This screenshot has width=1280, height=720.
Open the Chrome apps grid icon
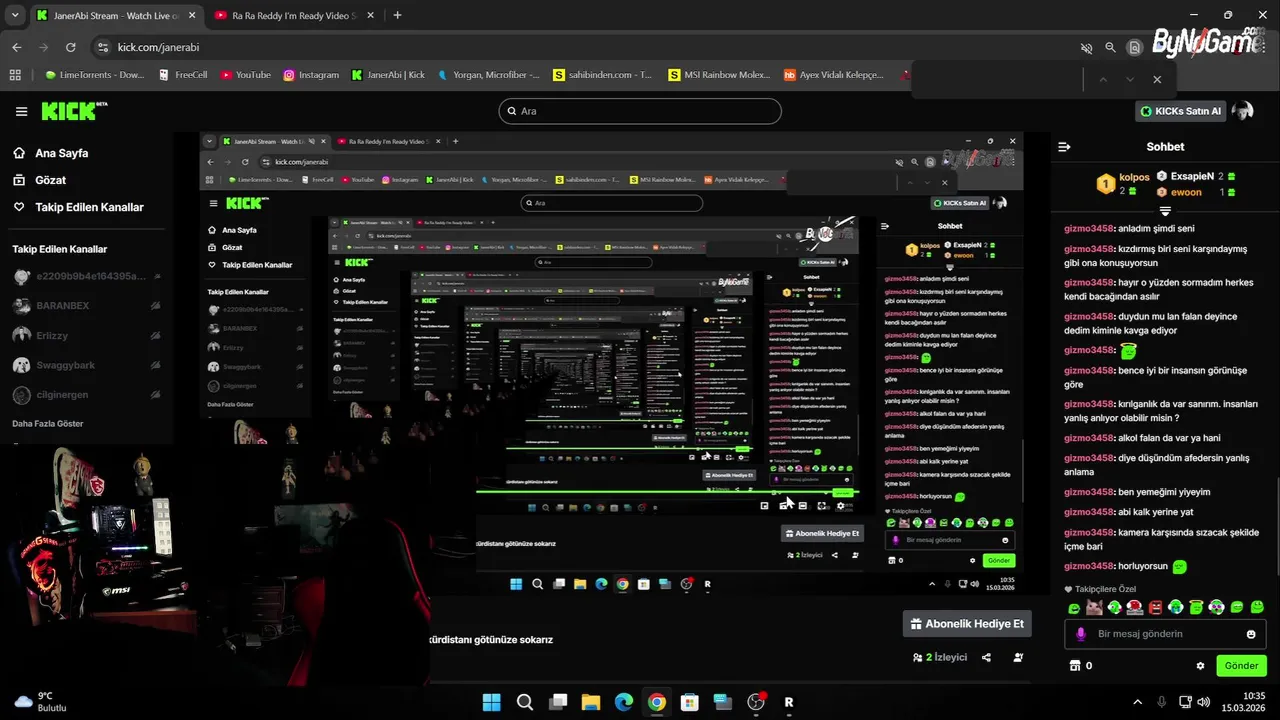pos(15,75)
